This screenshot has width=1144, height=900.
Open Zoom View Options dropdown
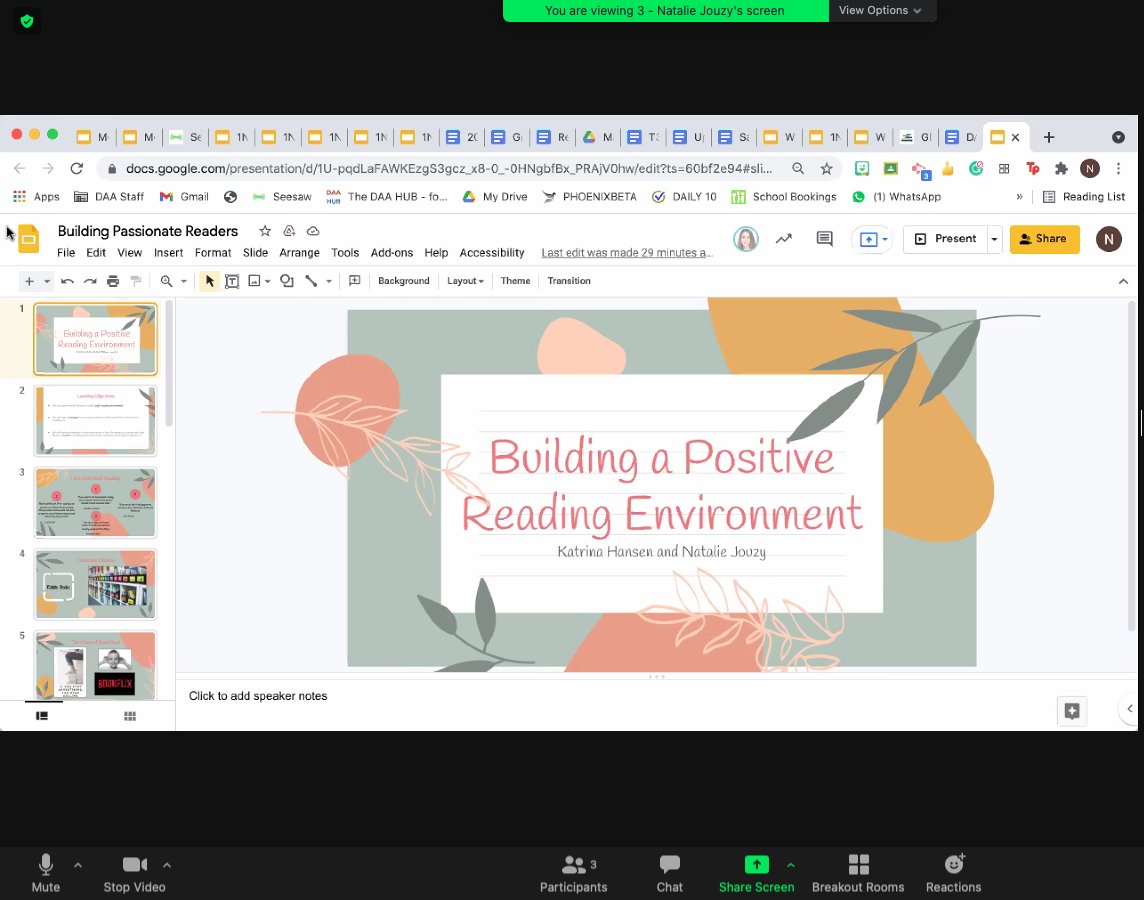(880, 10)
